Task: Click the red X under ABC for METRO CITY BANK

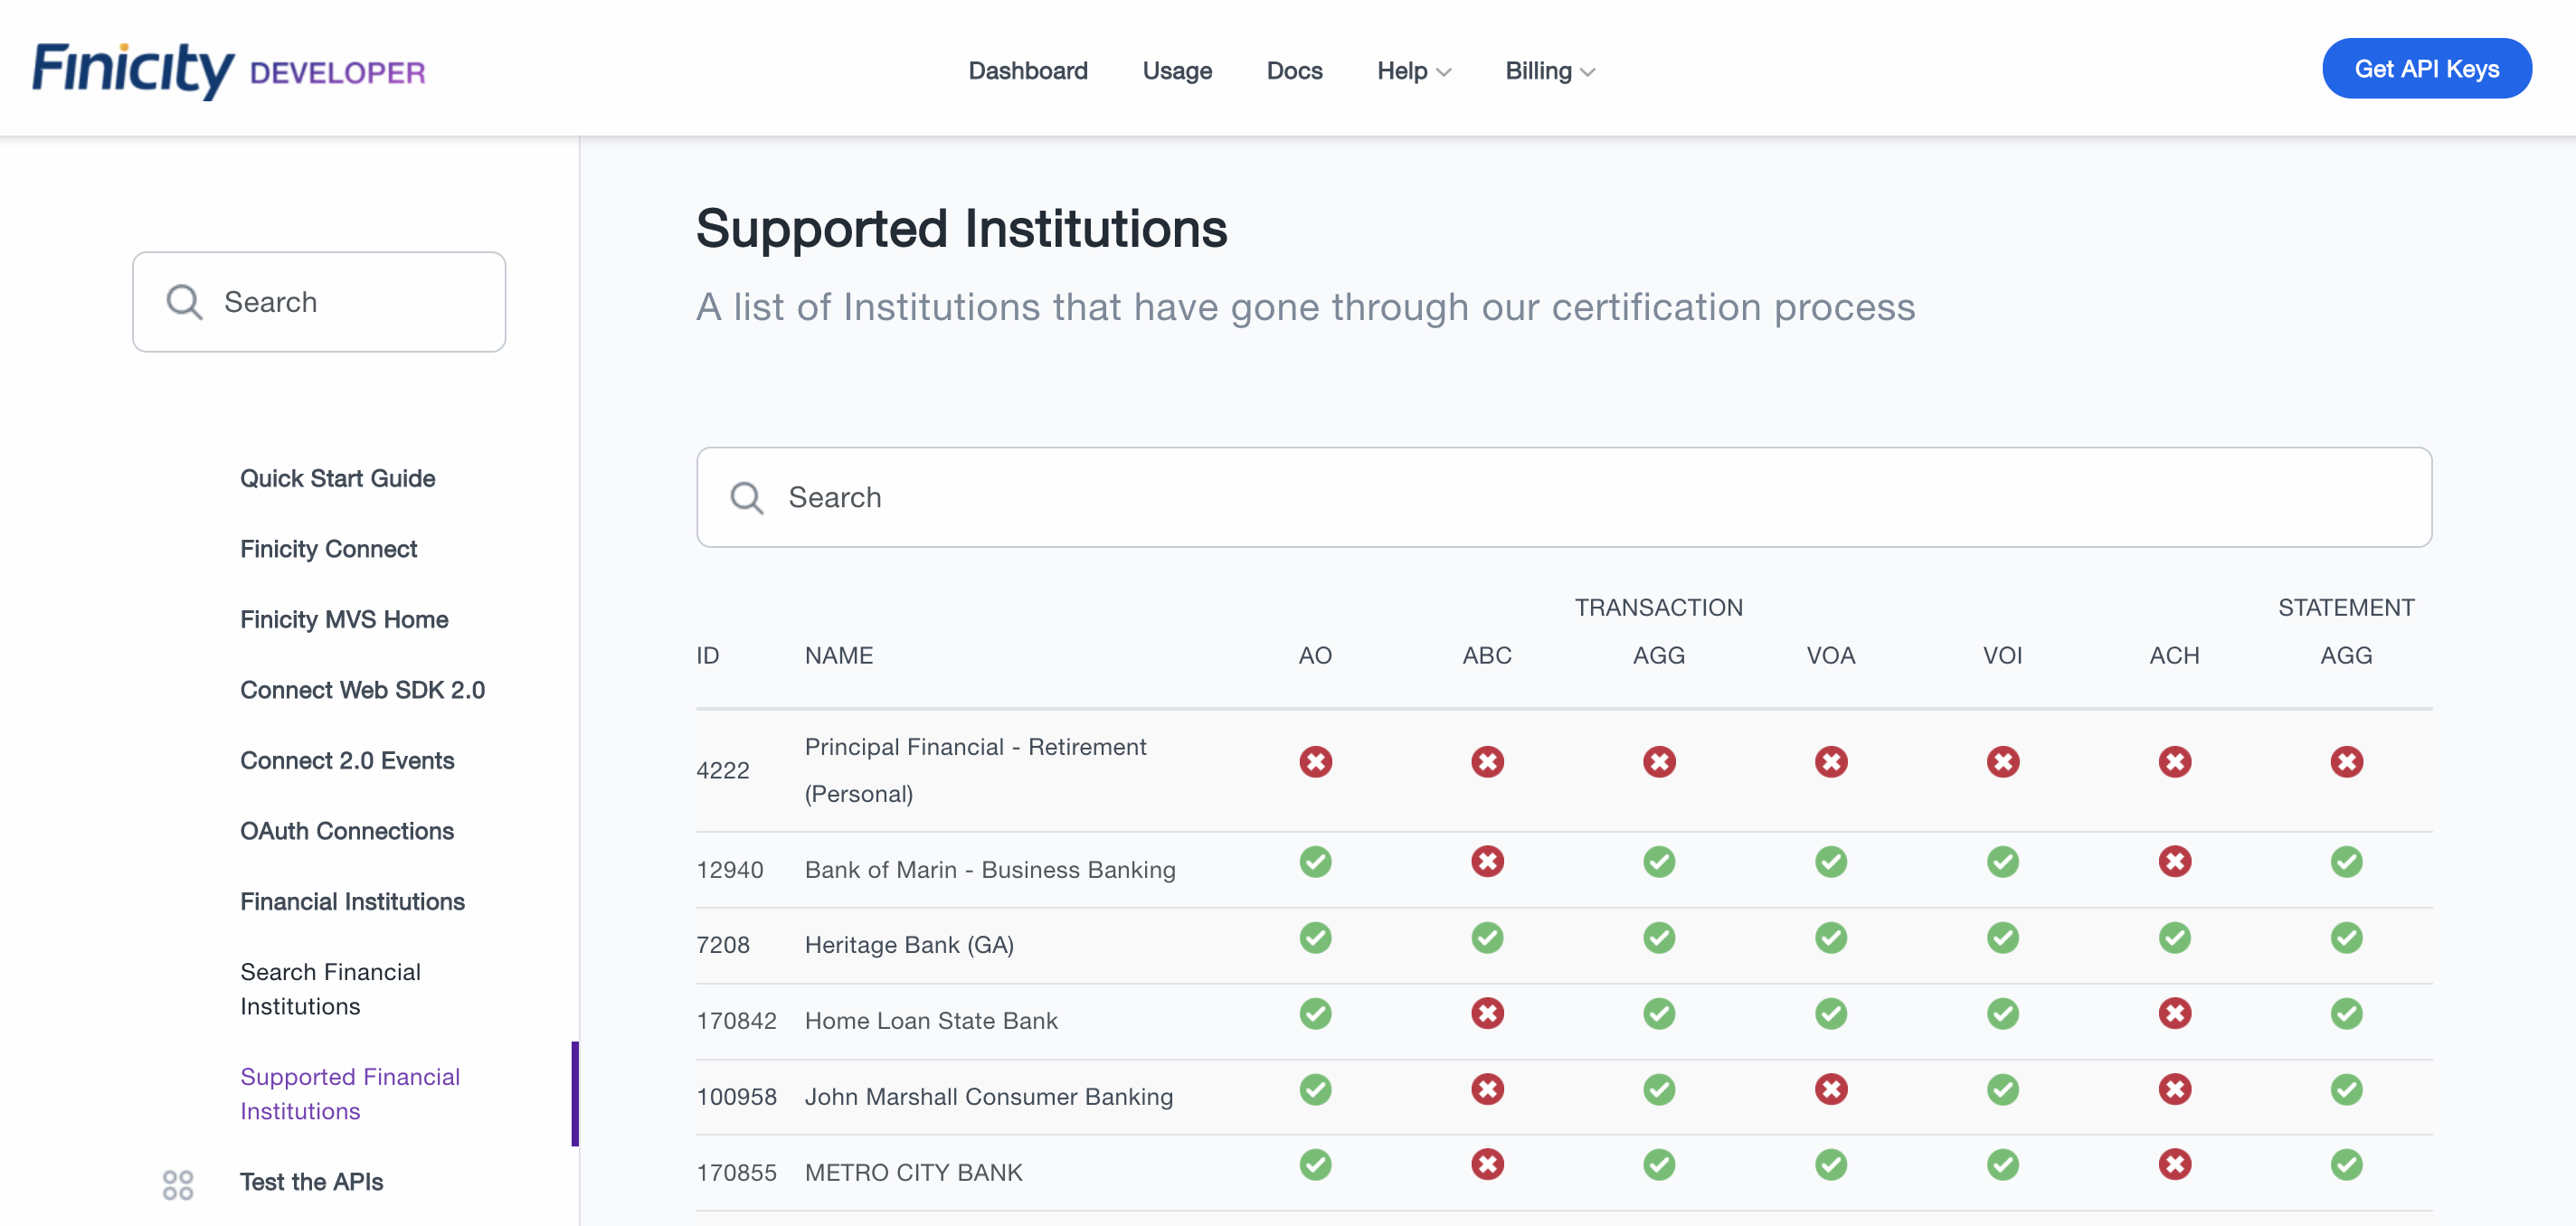Action: [1487, 1165]
